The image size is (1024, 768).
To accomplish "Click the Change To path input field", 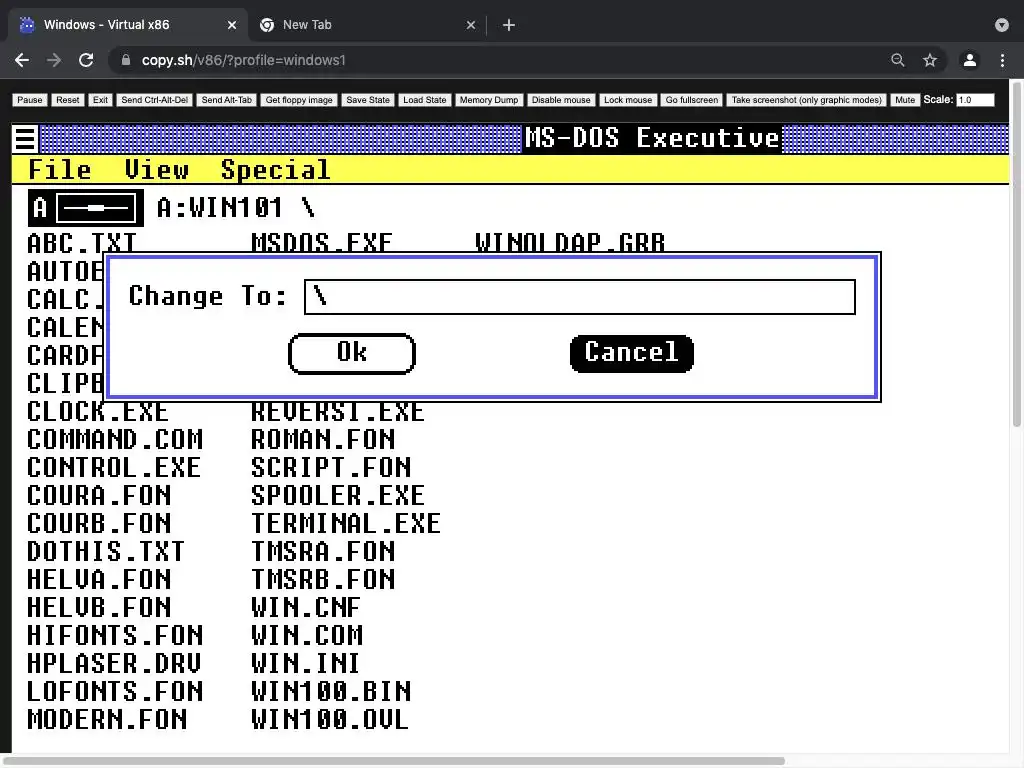I will pos(580,297).
